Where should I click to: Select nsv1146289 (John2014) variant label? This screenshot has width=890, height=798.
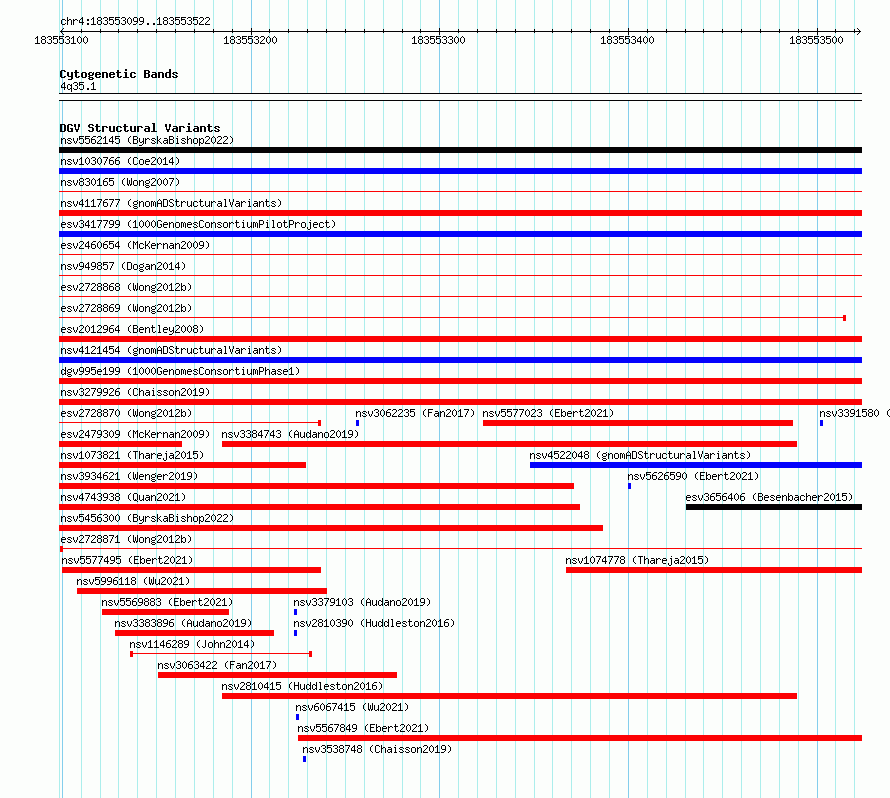point(192,644)
